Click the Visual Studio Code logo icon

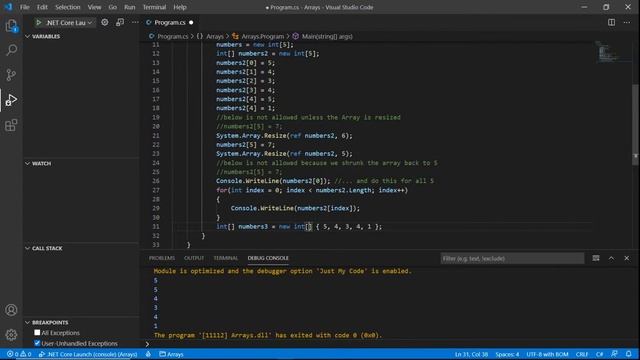[8, 7]
